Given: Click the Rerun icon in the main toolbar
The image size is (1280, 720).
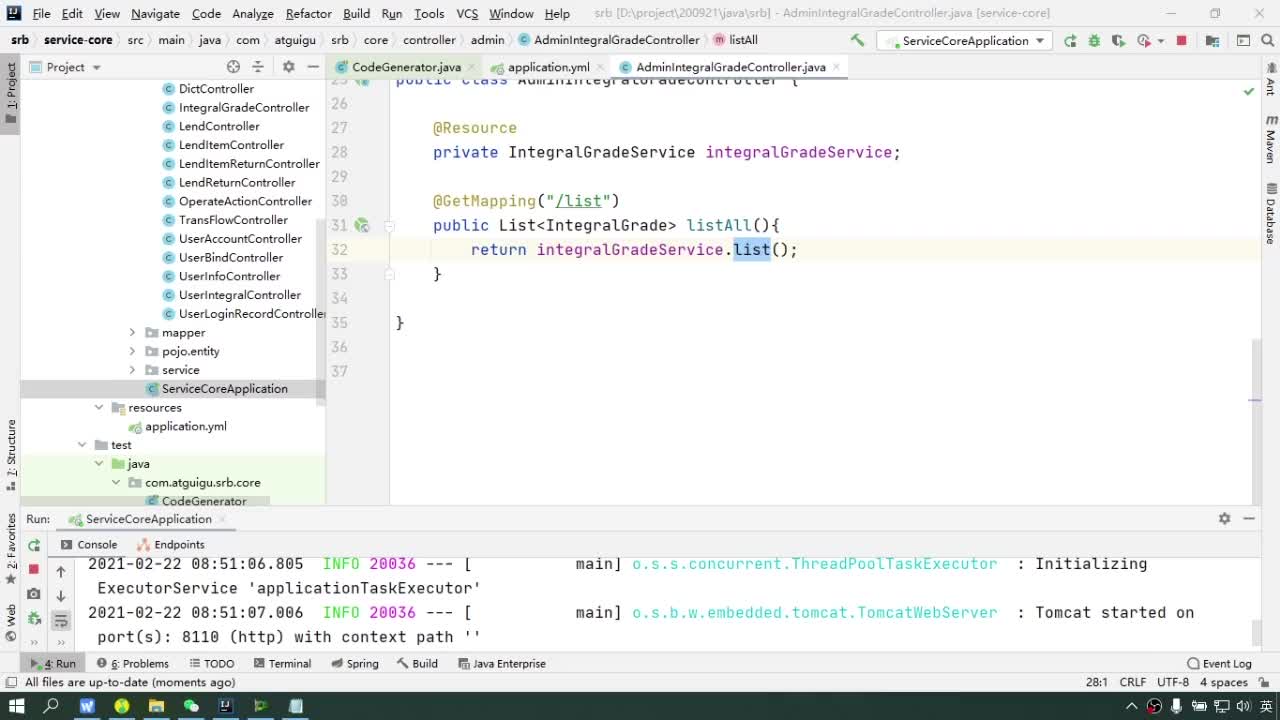Looking at the screenshot, I should pyautogui.click(x=1070, y=40).
